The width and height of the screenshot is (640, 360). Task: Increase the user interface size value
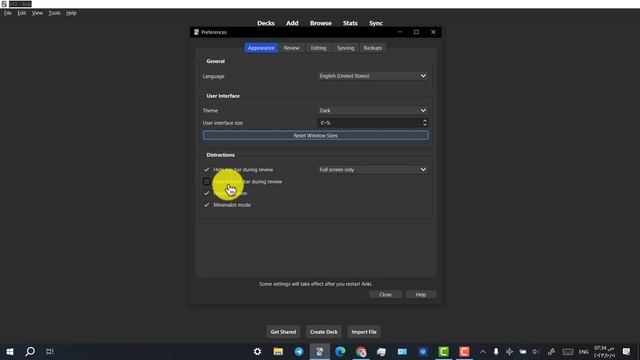coord(424,120)
